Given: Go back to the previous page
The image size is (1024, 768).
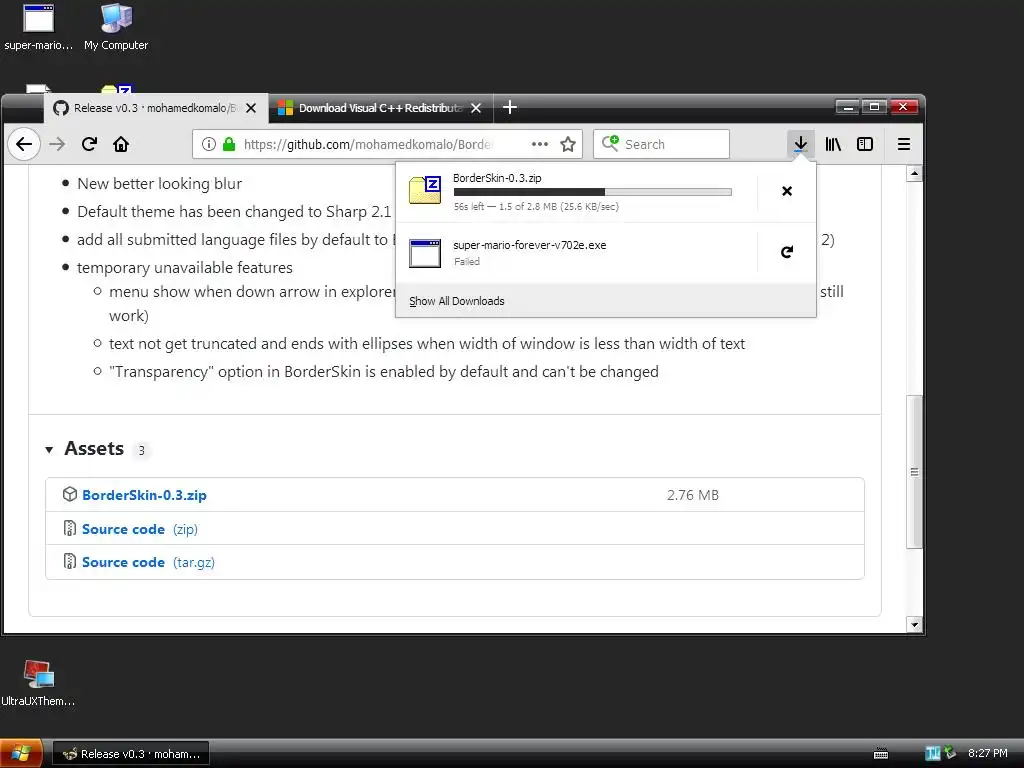Looking at the screenshot, I should (x=24, y=144).
